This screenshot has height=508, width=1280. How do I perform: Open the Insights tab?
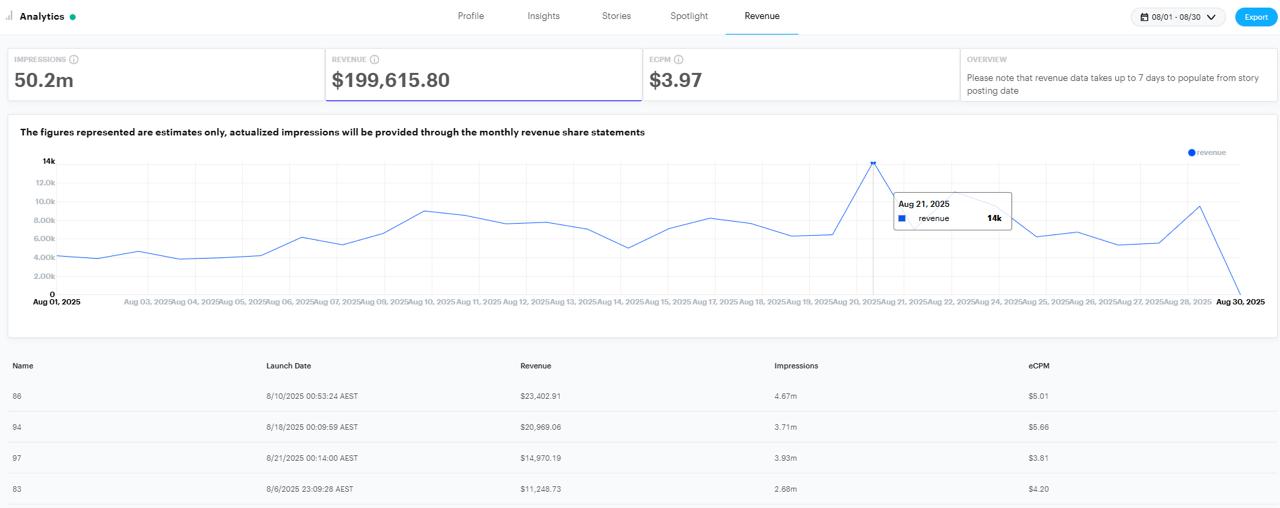(x=543, y=16)
